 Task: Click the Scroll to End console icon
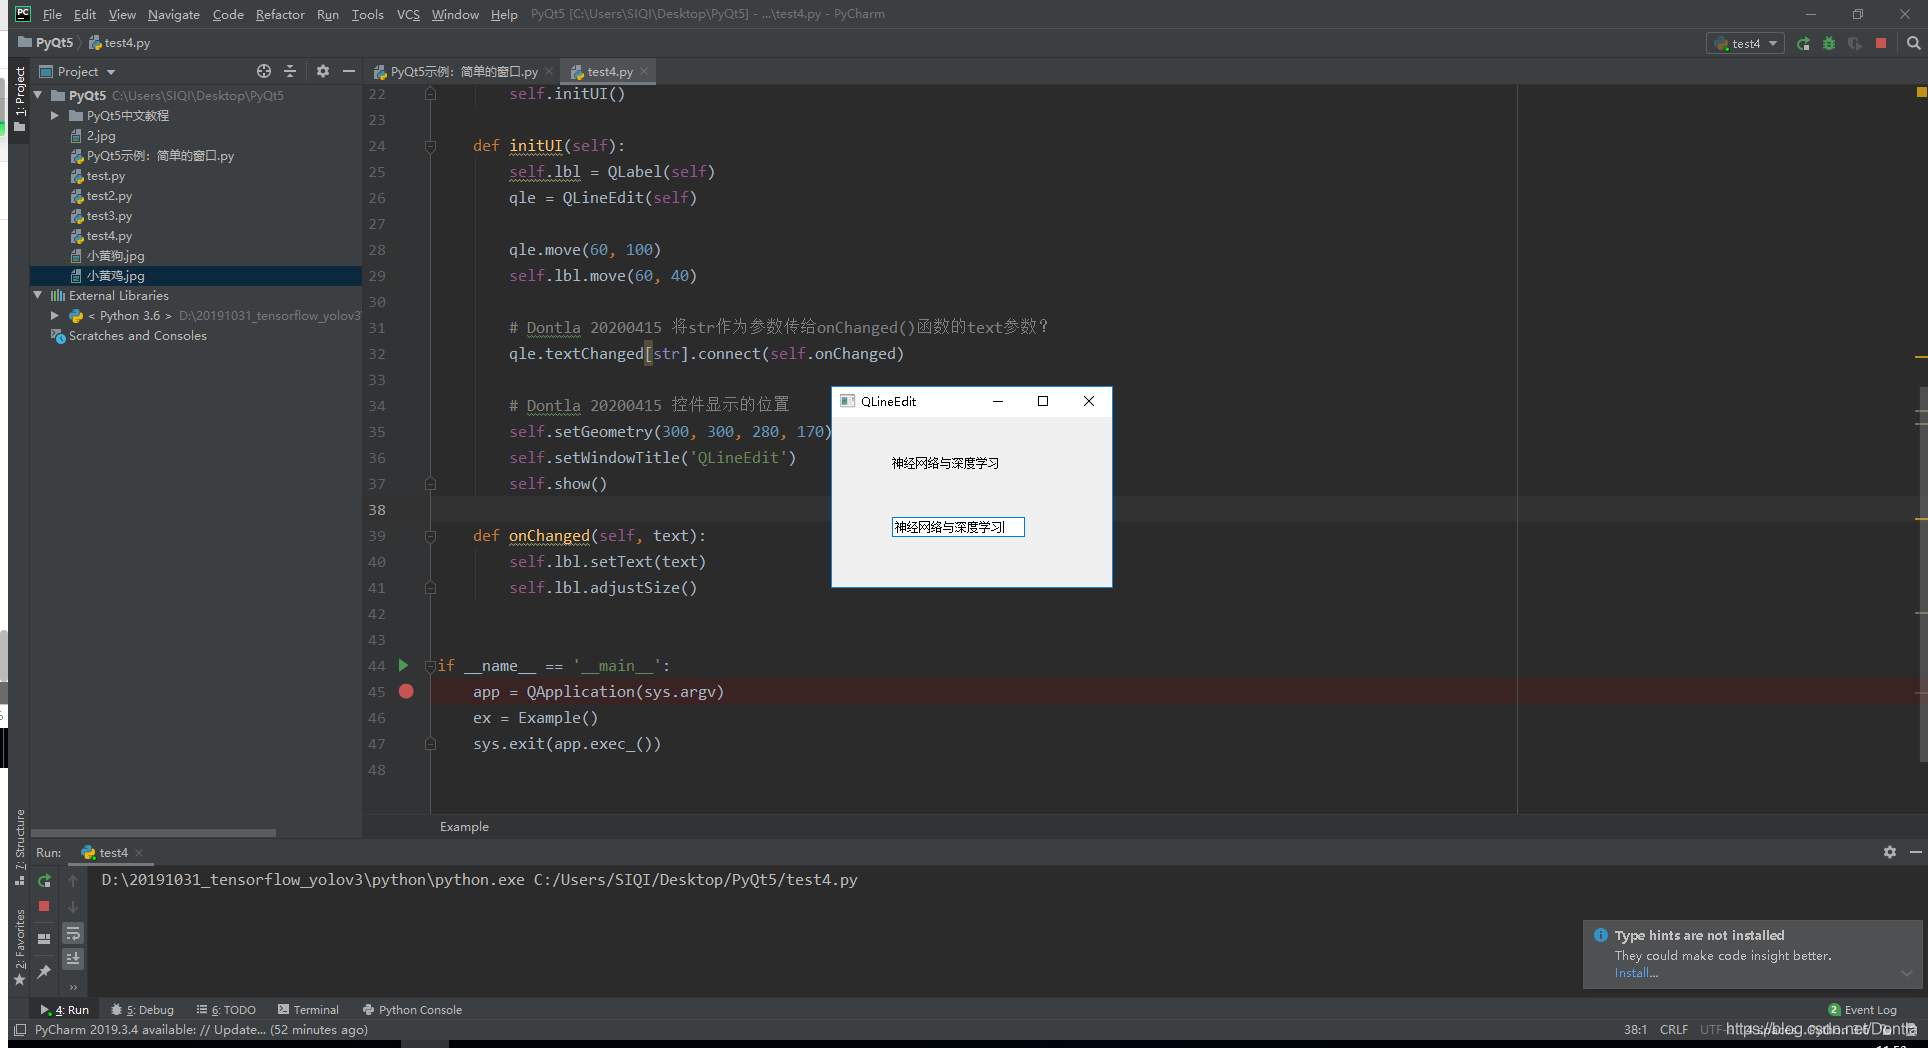point(73,958)
